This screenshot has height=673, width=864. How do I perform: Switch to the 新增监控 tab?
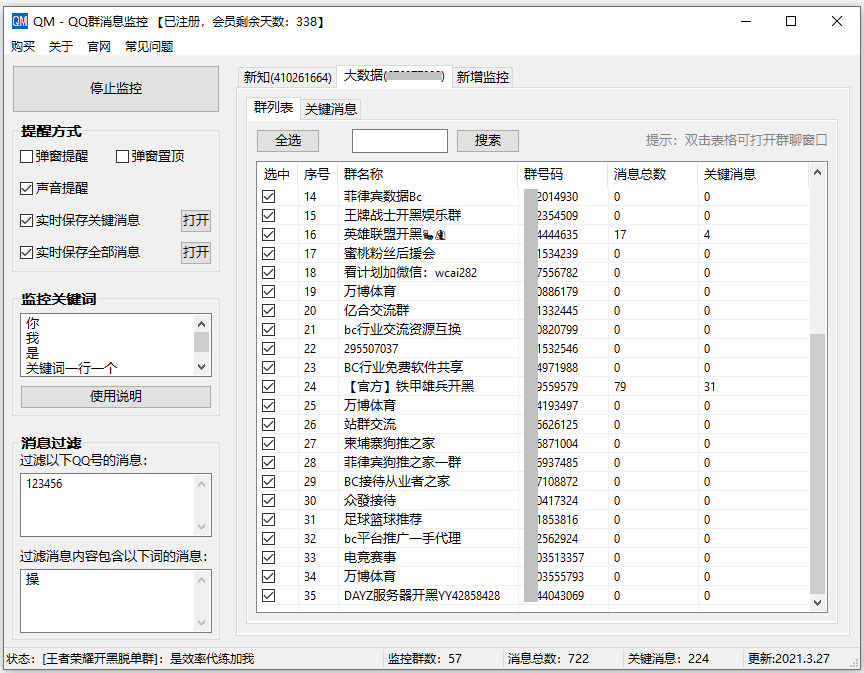click(482, 77)
